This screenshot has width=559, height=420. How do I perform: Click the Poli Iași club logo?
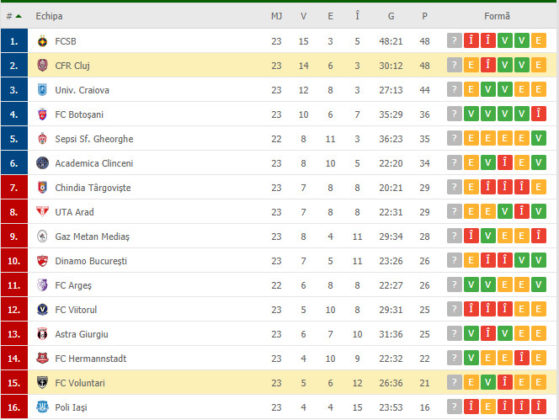pos(42,407)
